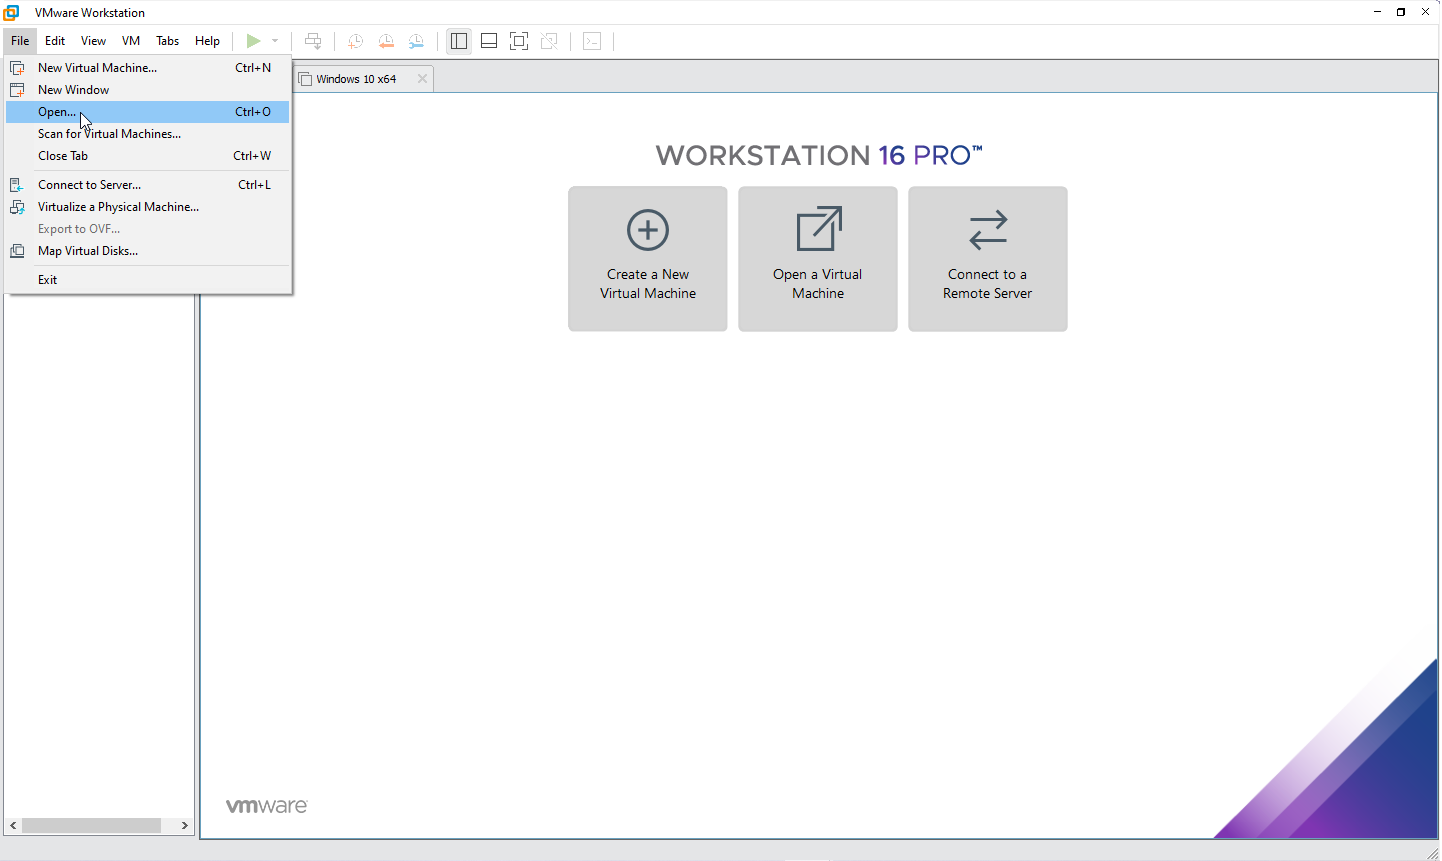The width and height of the screenshot is (1442, 861).
Task: Click the library horizontal scrollbar thumb
Action: coord(92,826)
